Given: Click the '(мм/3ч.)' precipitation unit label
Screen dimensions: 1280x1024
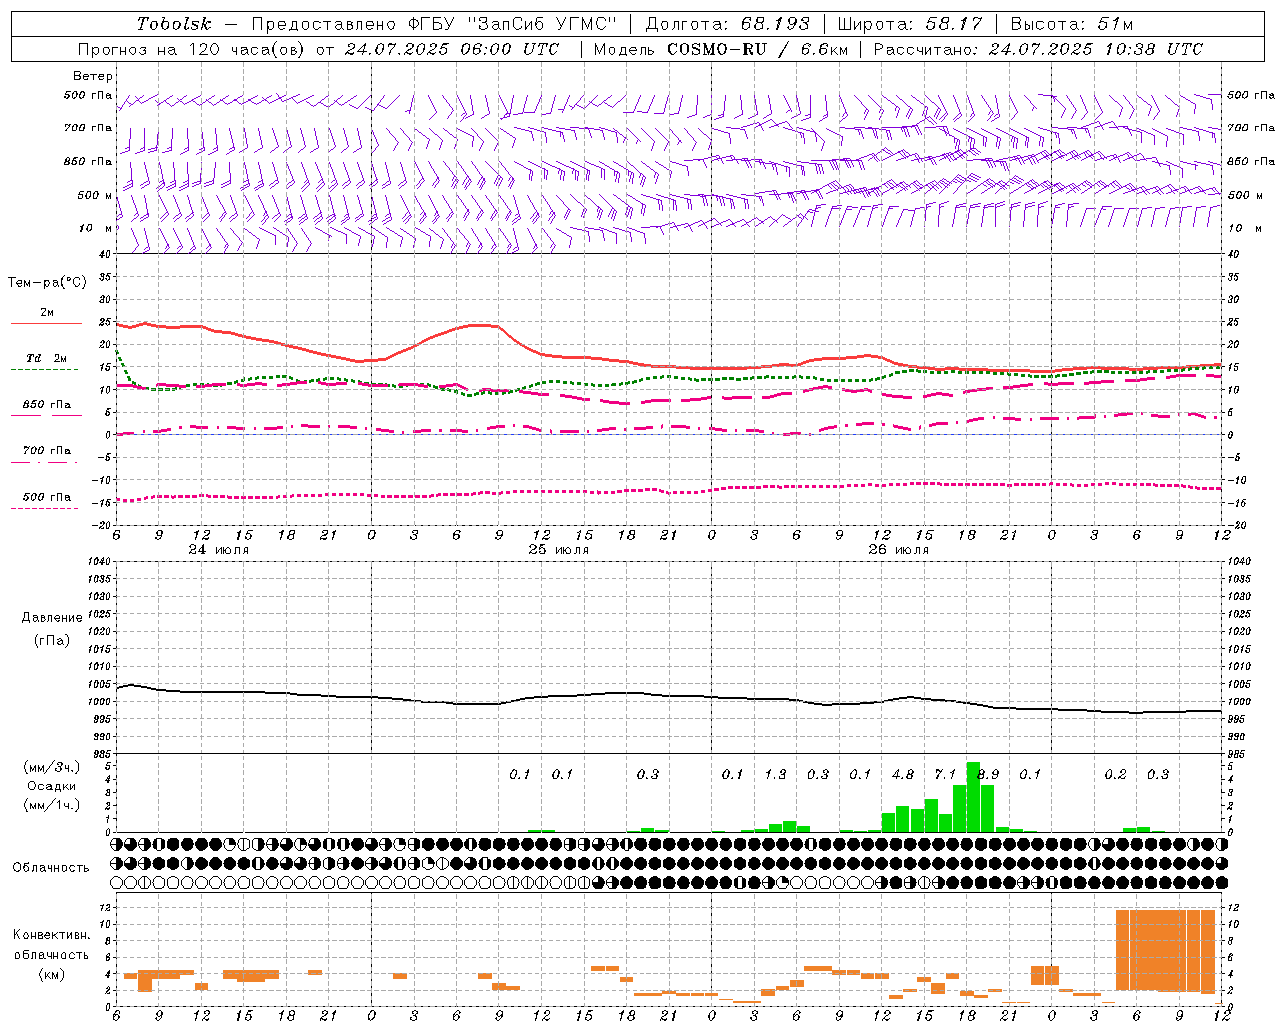Looking at the screenshot, I should [x=52, y=767].
